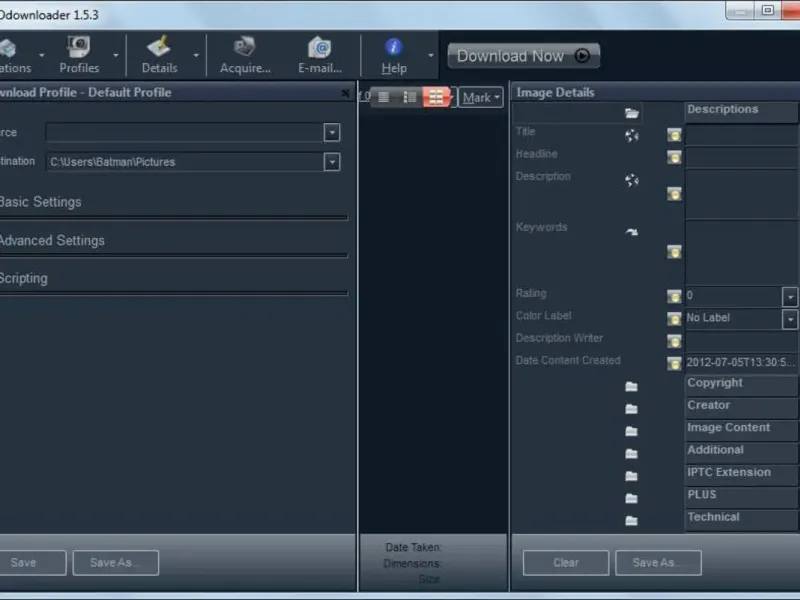Click the Descriptions section header
800x600 pixels.
pyautogui.click(x=741, y=112)
